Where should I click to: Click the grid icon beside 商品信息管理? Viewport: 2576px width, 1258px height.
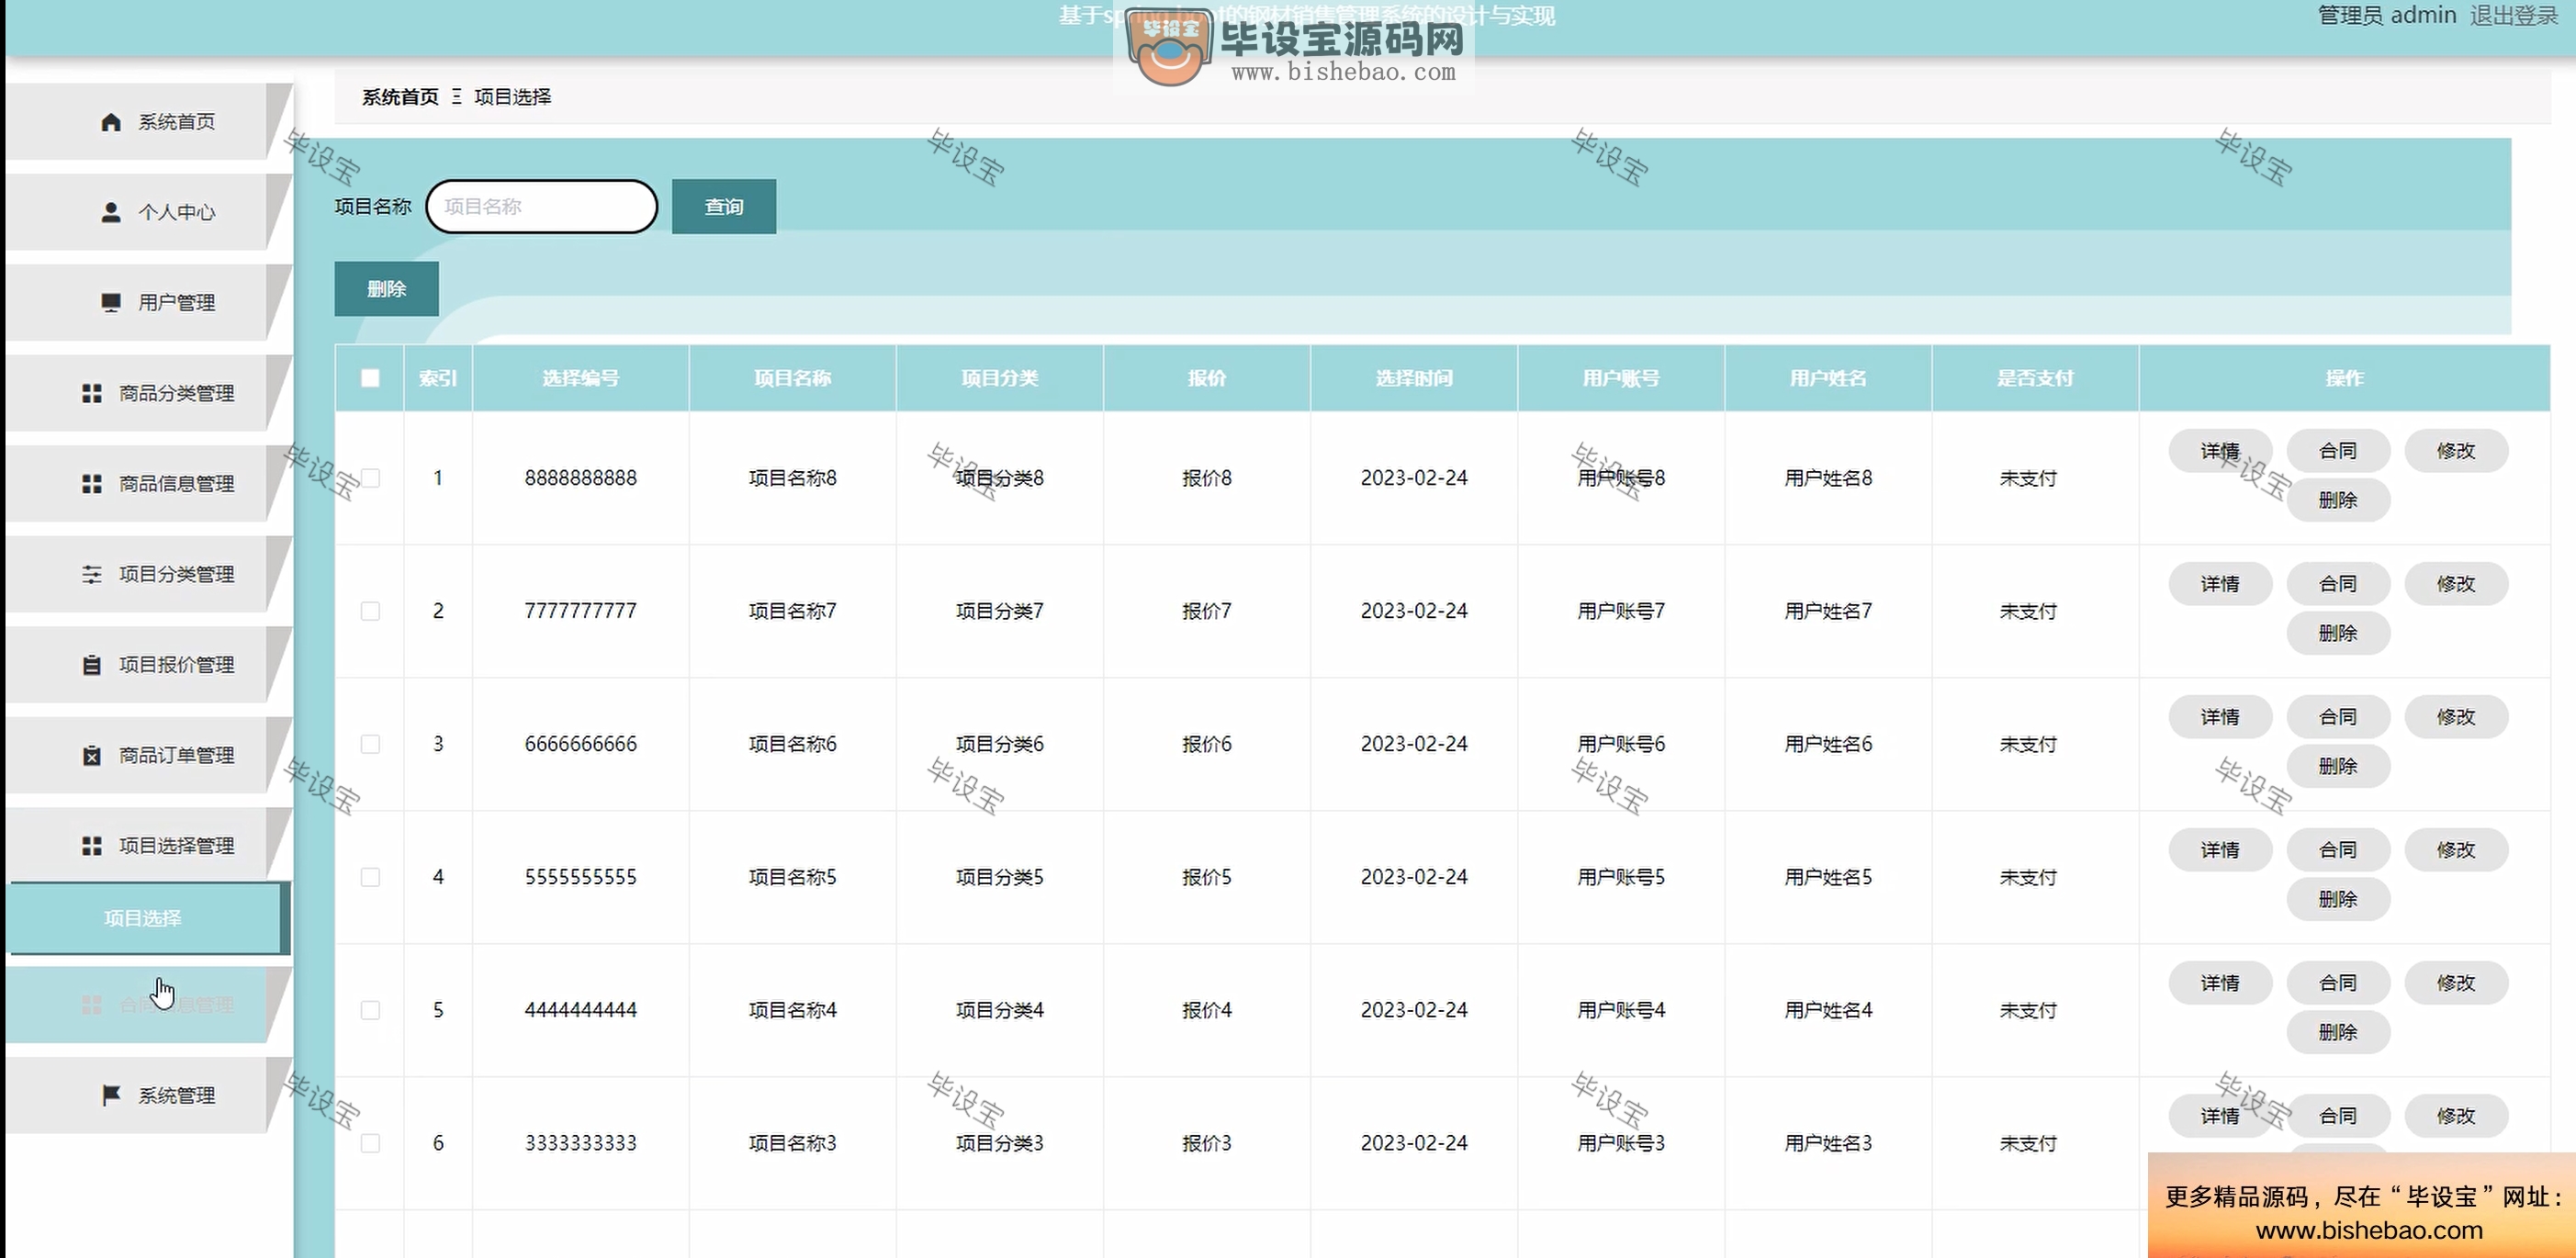tap(92, 484)
